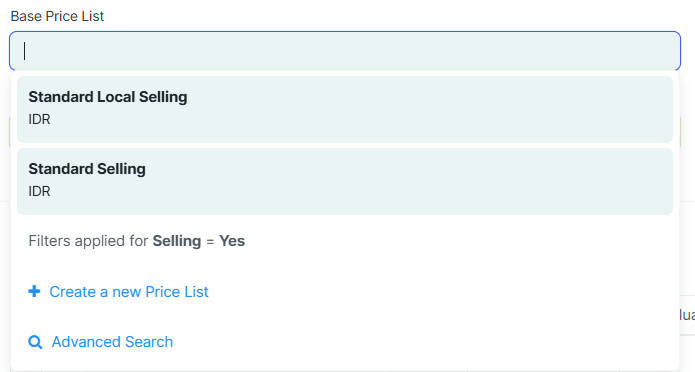The image size is (695, 372).
Task: Click the bold Standard Local Selling title text
Action: point(108,97)
